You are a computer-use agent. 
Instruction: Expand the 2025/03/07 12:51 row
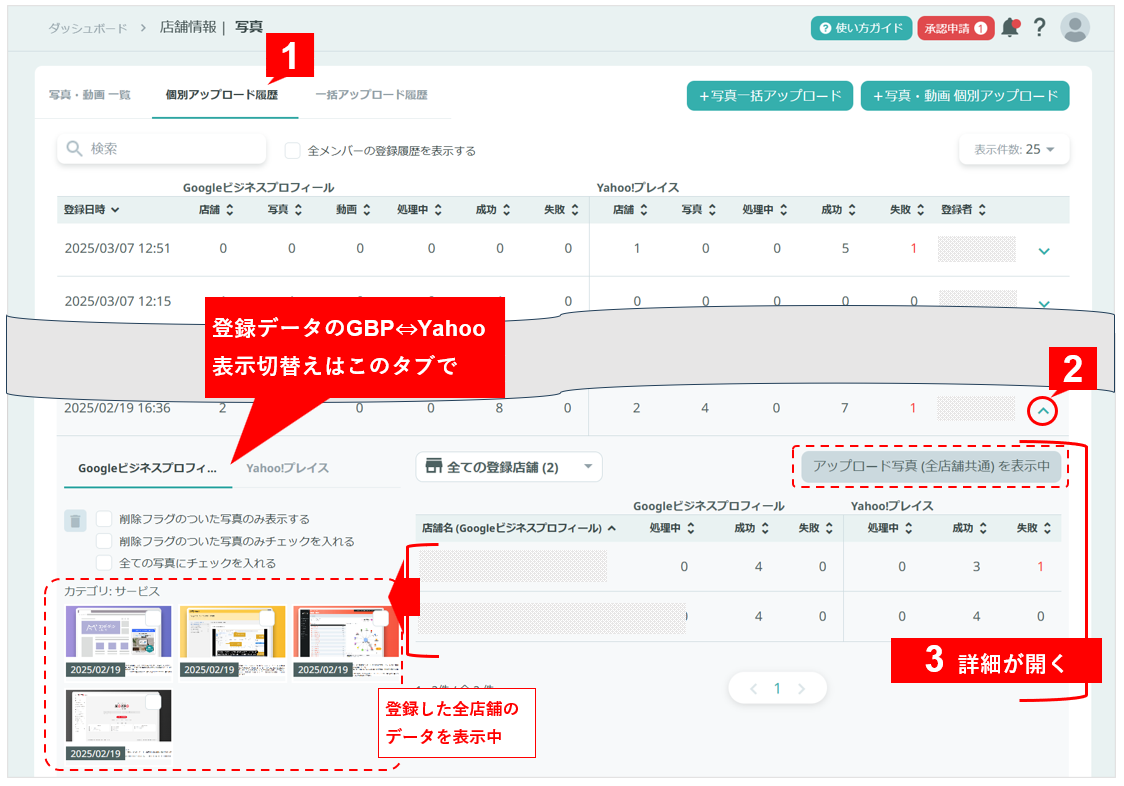[1044, 251]
